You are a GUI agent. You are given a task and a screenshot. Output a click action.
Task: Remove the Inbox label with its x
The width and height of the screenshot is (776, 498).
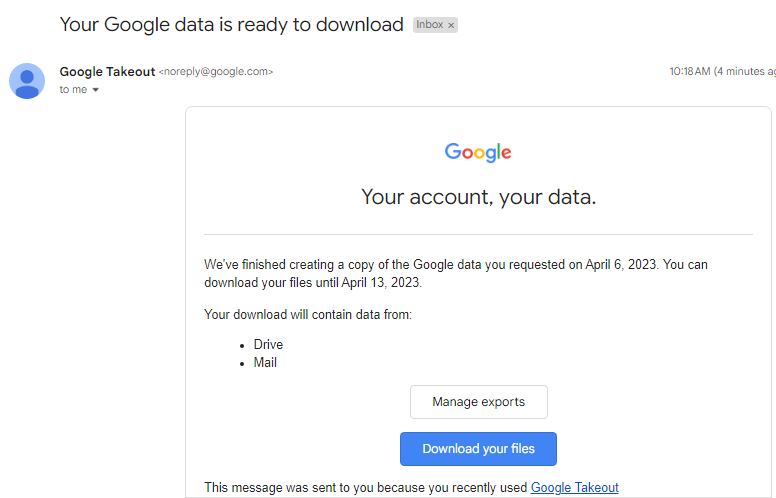[x=451, y=25]
